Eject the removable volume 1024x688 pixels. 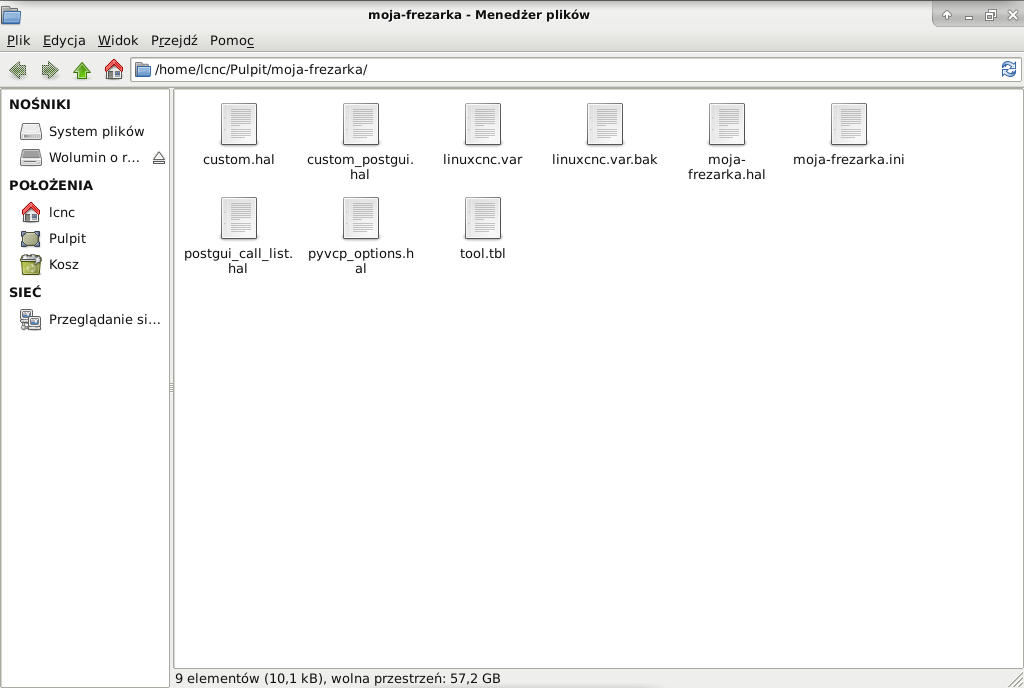157,158
